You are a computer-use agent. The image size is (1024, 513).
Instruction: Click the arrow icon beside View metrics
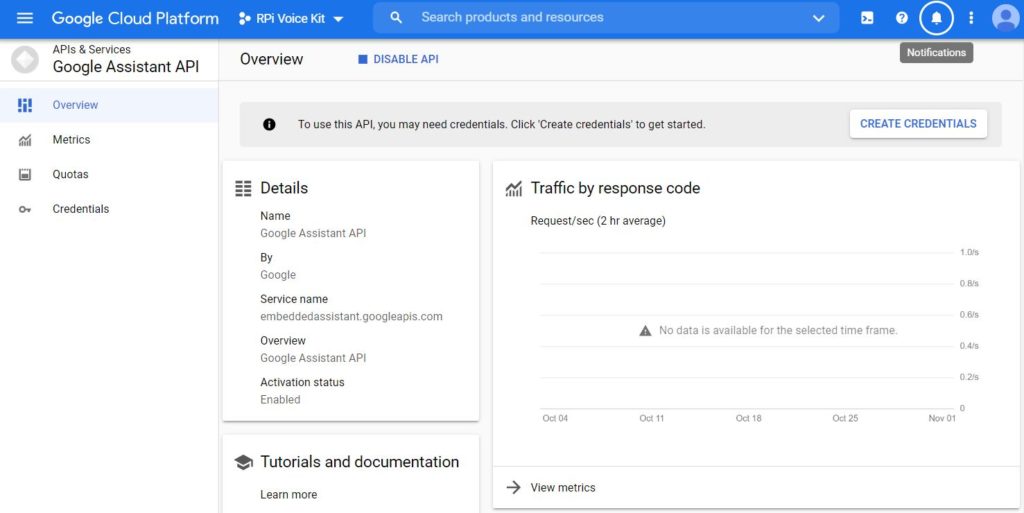click(514, 488)
